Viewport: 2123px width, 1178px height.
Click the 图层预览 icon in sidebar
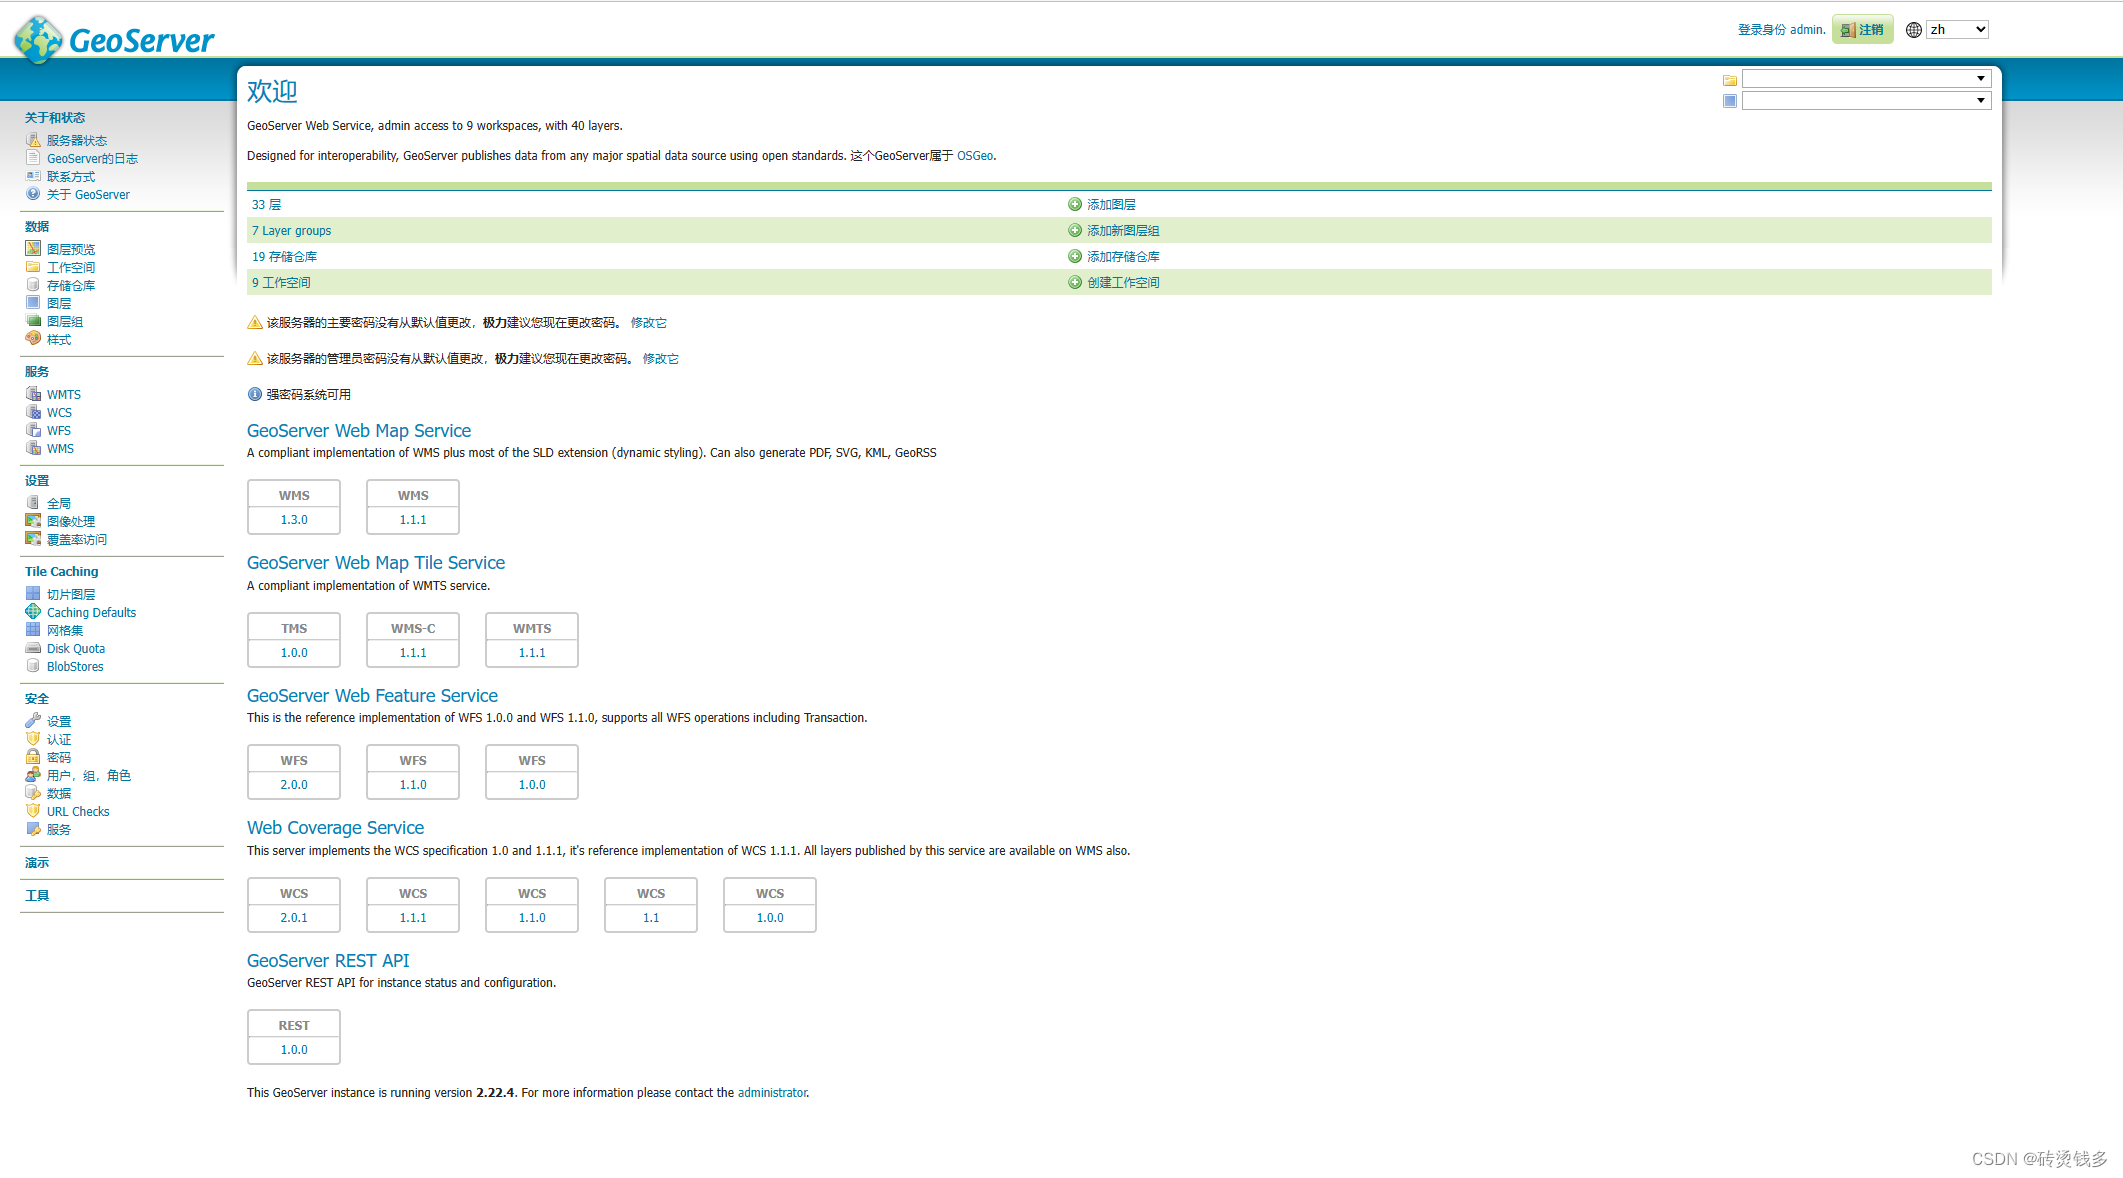(33, 249)
